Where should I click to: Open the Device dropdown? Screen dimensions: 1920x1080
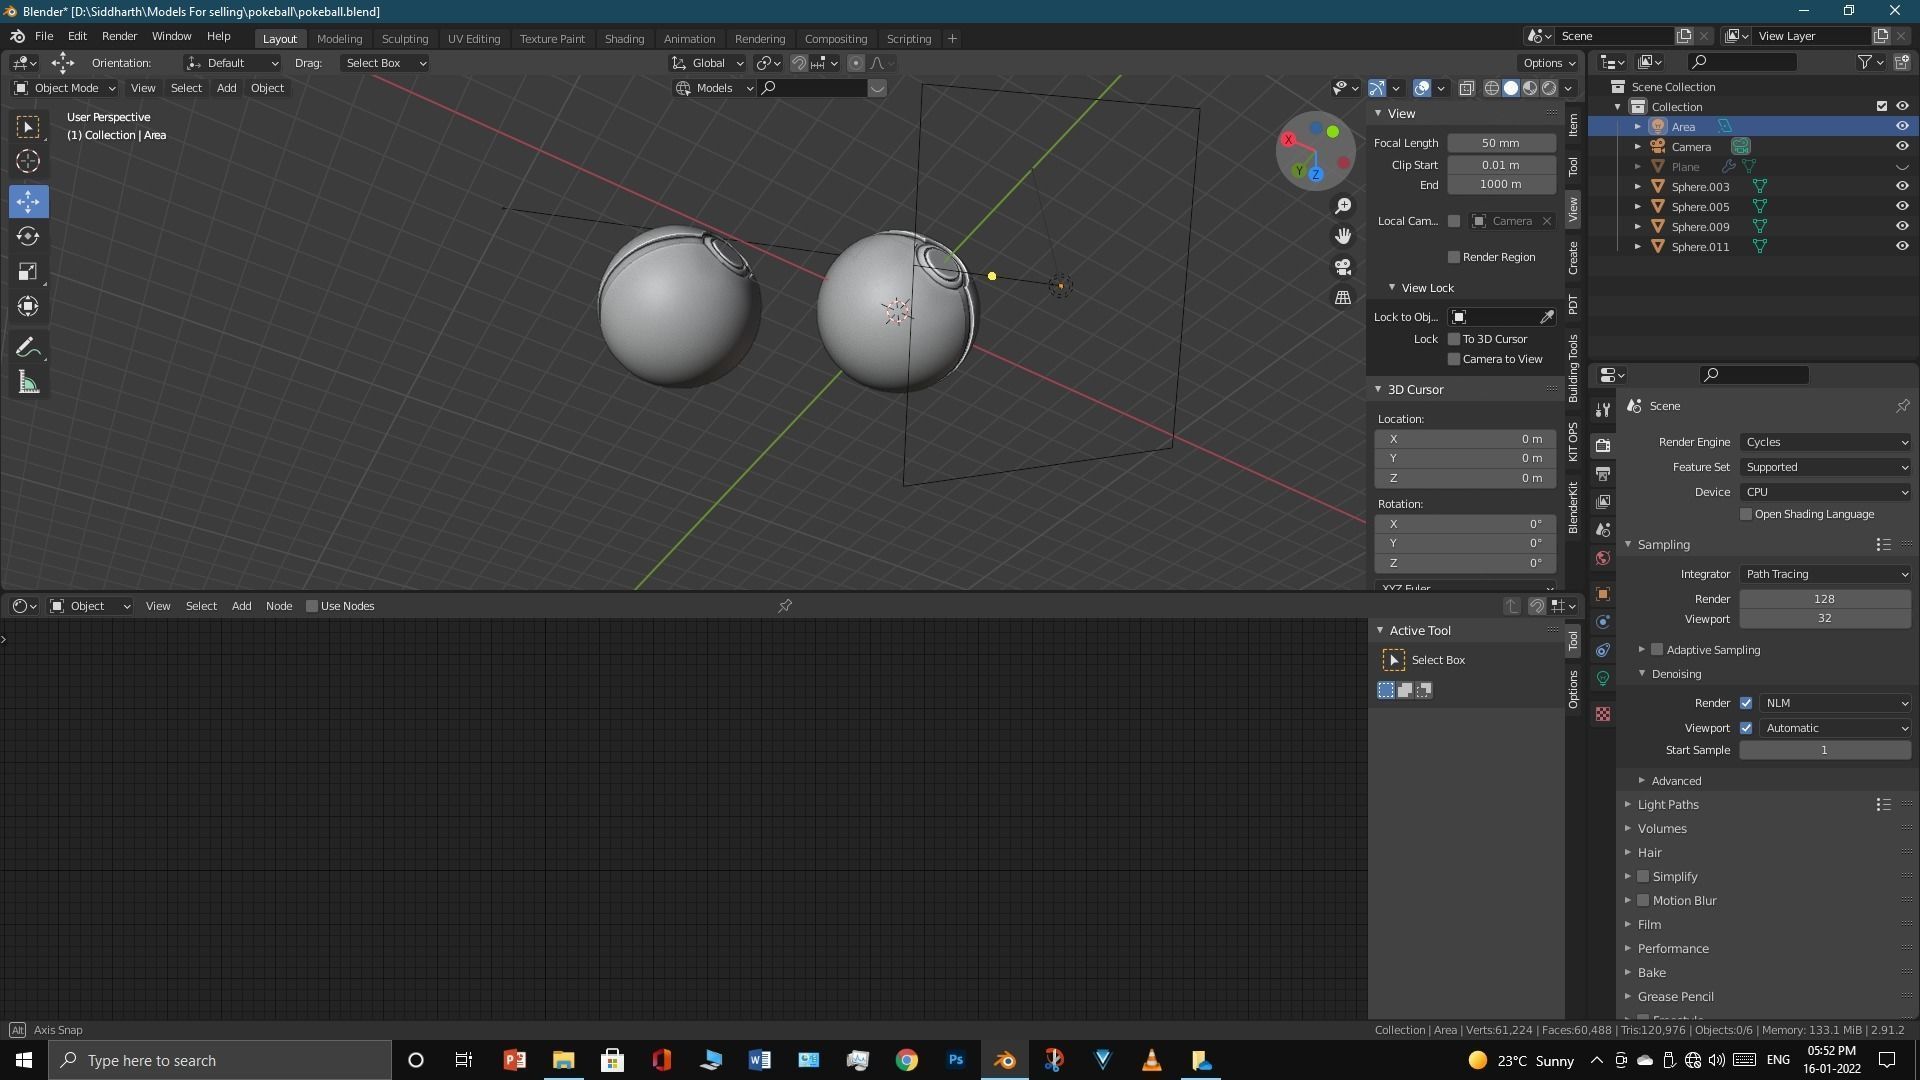coord(1825,492)
